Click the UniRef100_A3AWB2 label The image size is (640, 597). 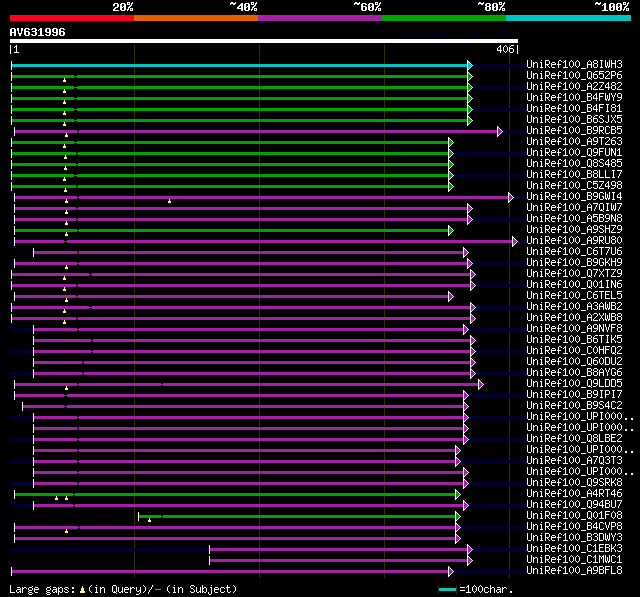574,307
